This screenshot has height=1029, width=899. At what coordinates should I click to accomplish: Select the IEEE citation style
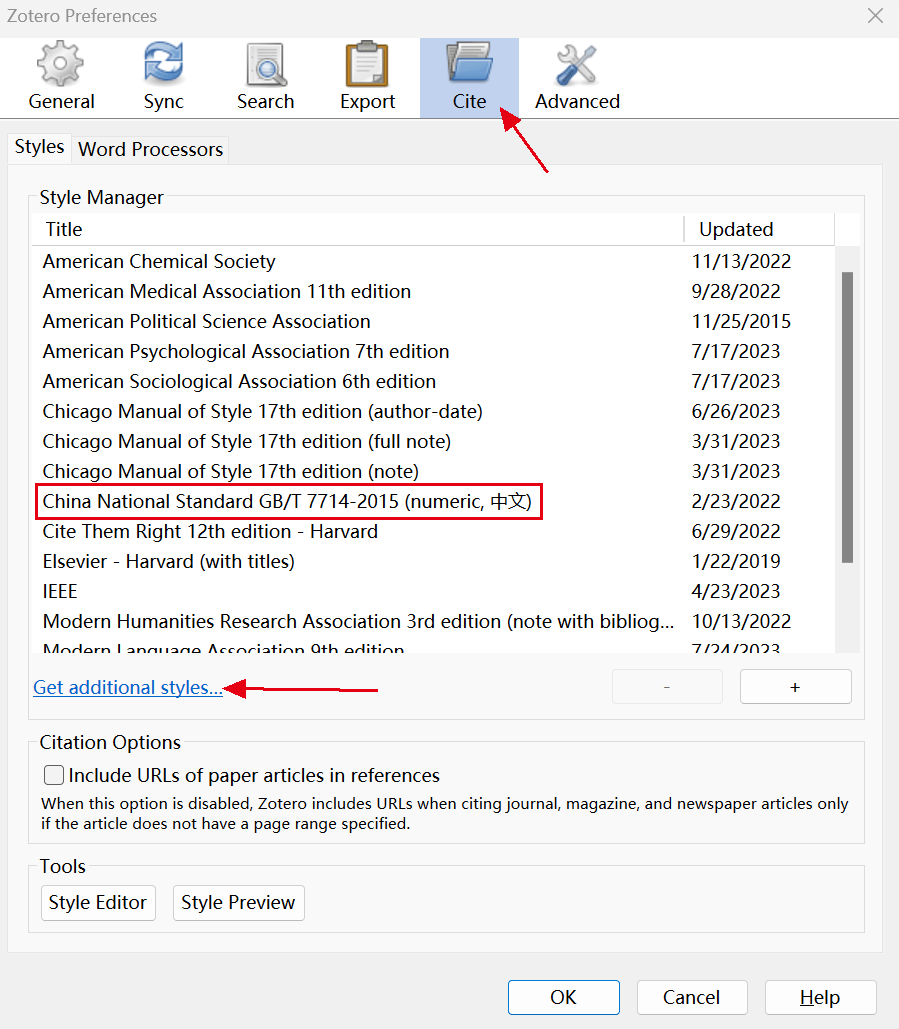[60, 591]
